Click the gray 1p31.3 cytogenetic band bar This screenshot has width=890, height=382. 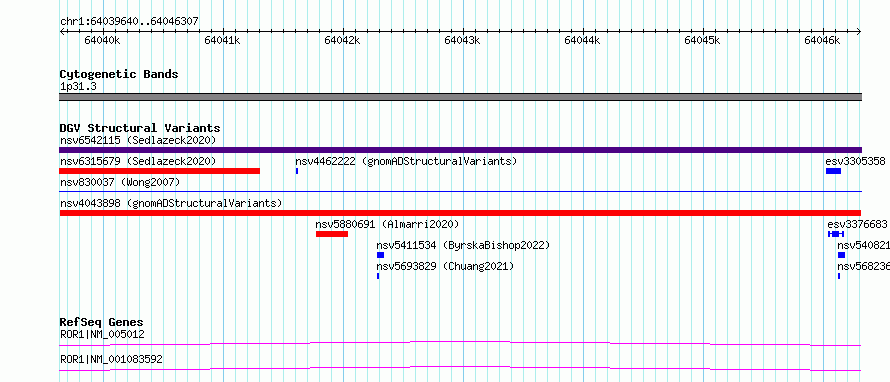coord(460,97)
